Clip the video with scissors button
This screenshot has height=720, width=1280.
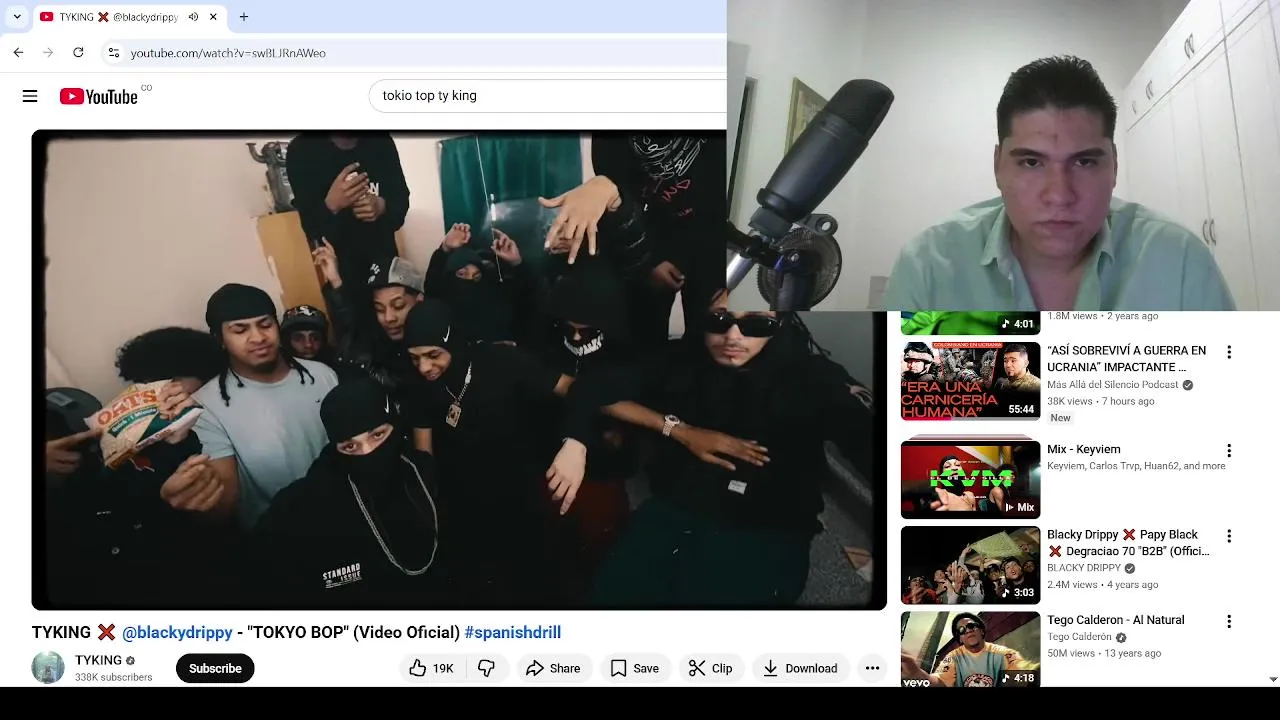(x=710, y=668)
